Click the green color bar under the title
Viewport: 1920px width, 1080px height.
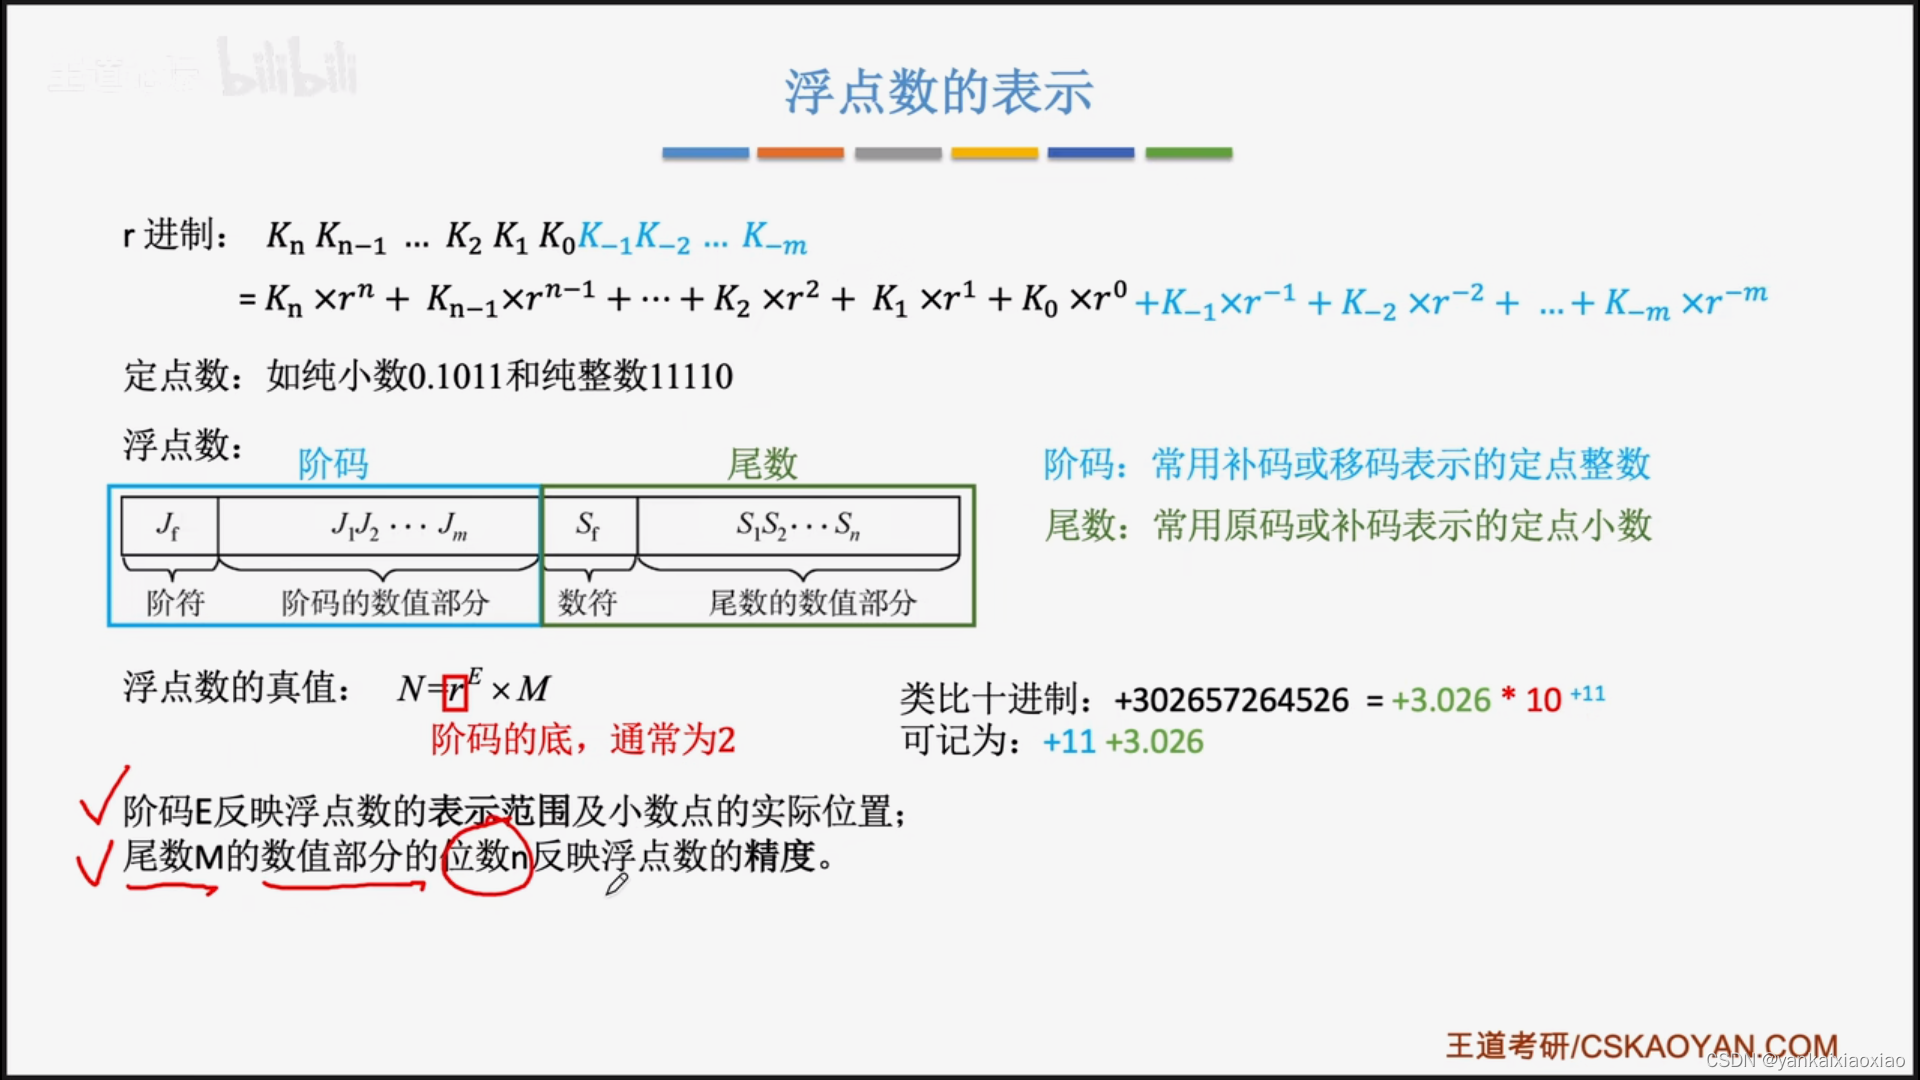(1188, 153)
